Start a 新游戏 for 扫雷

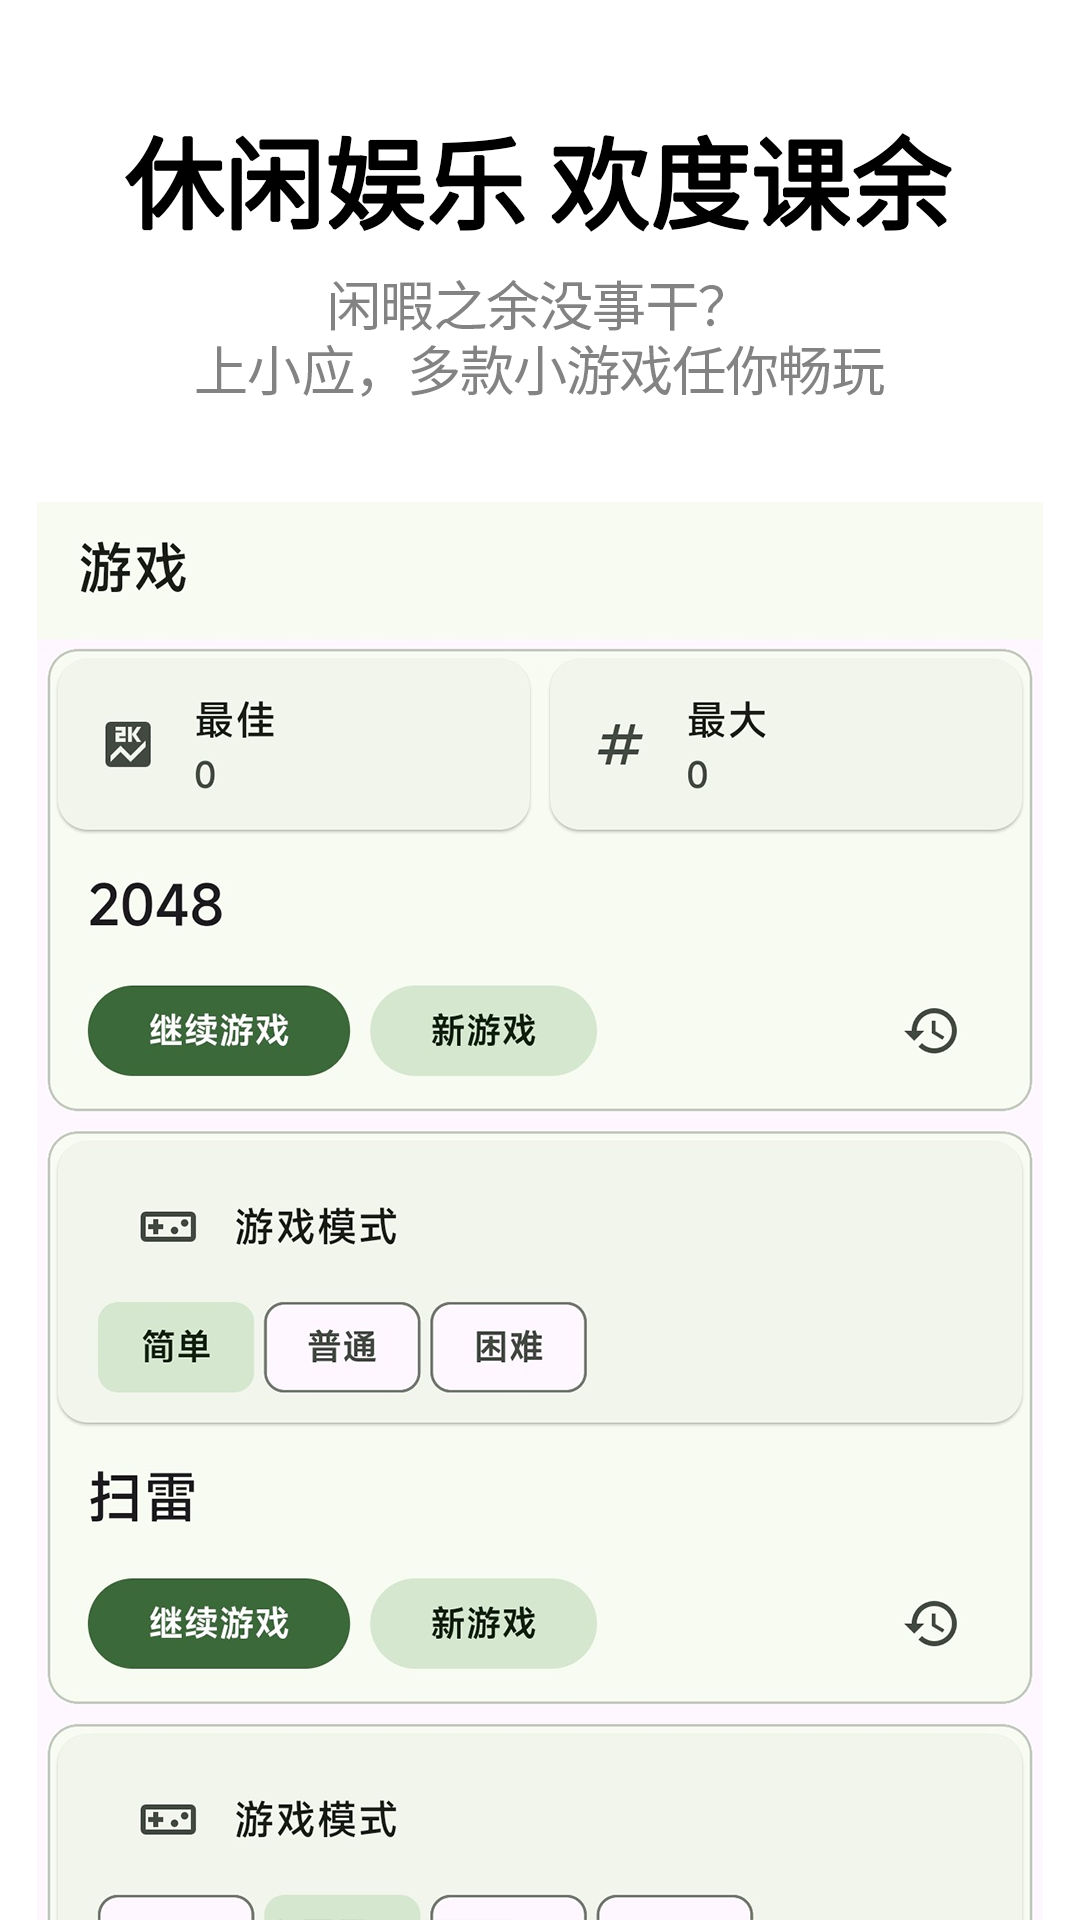coord(483,1623)
